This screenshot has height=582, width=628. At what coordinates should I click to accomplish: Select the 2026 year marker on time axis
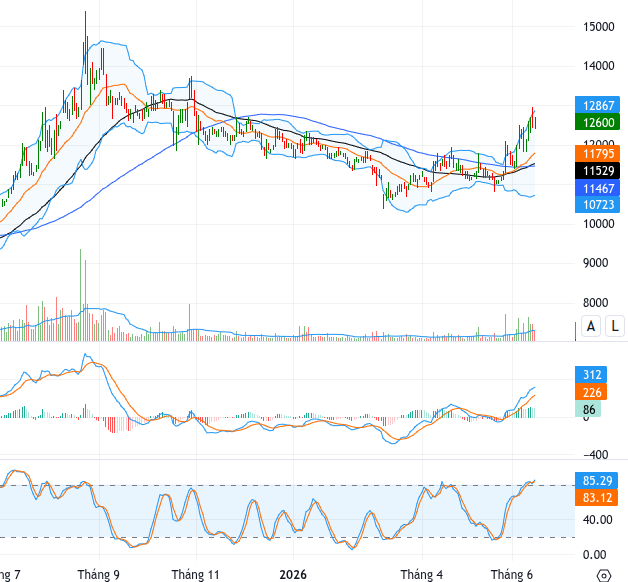coord(293,575)
